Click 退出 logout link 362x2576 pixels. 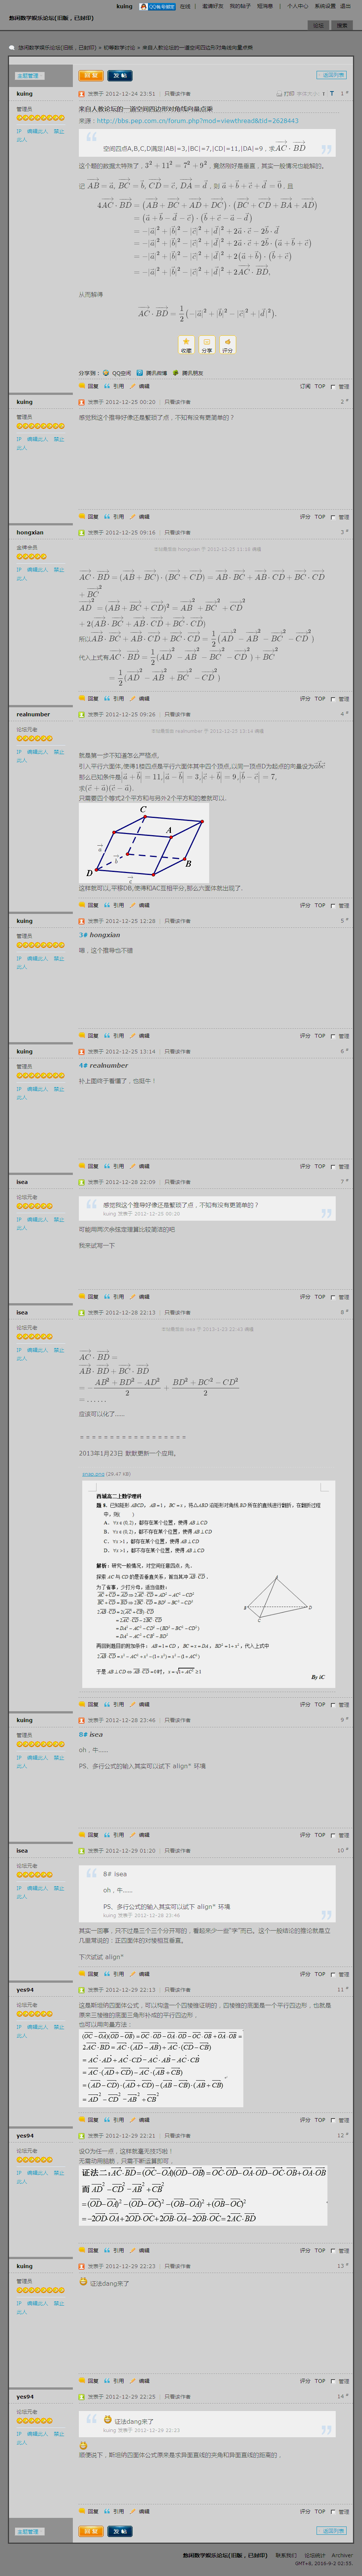(x=345, y=6)
